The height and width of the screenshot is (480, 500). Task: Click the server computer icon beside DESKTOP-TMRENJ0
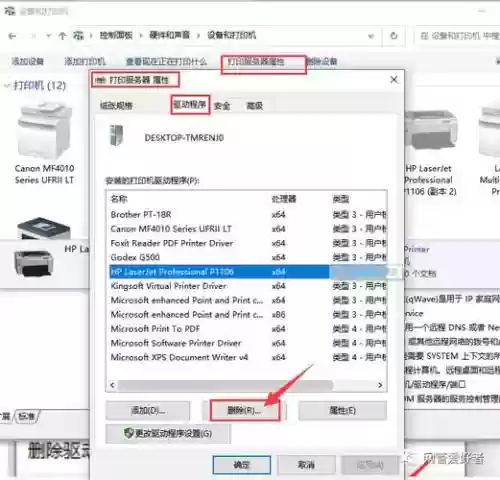point(116,135)
